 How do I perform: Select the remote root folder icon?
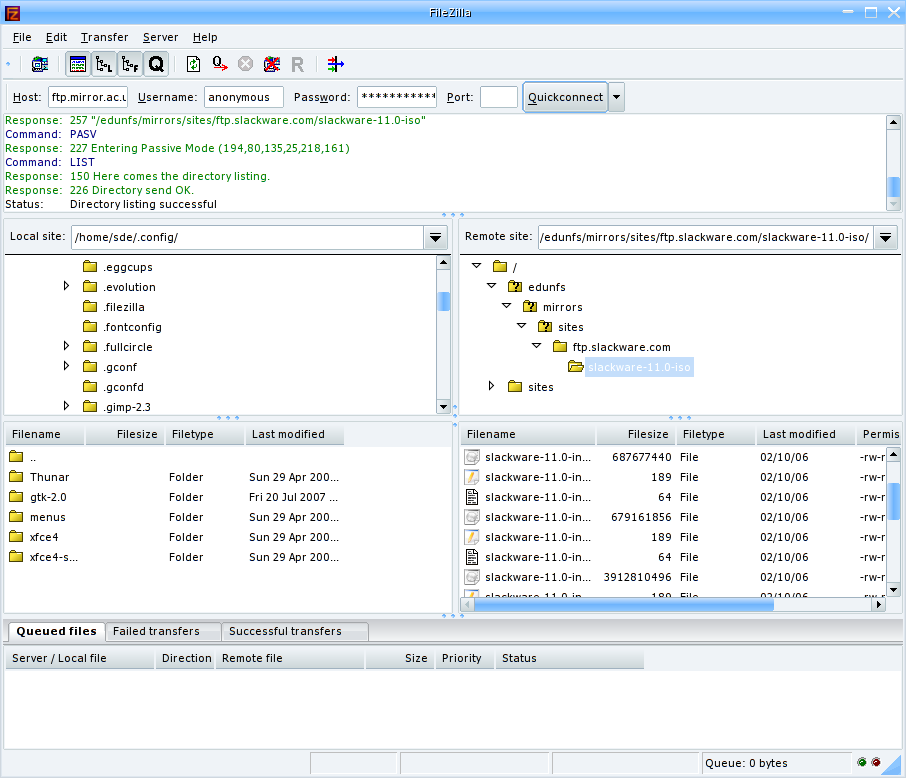(x=500, y=266)
